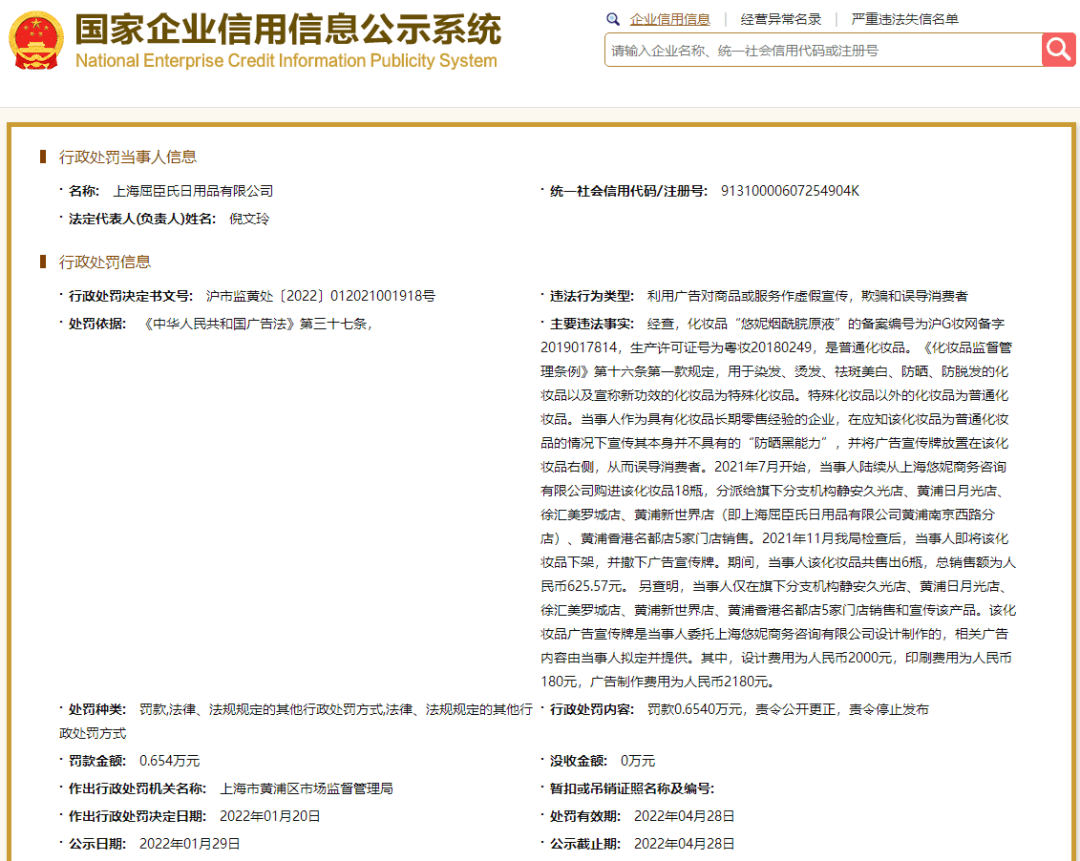Click the 行政处罚信息 section heading
Image resolution: width=1080 pixels, height=861 pixels.
point(105,262)
